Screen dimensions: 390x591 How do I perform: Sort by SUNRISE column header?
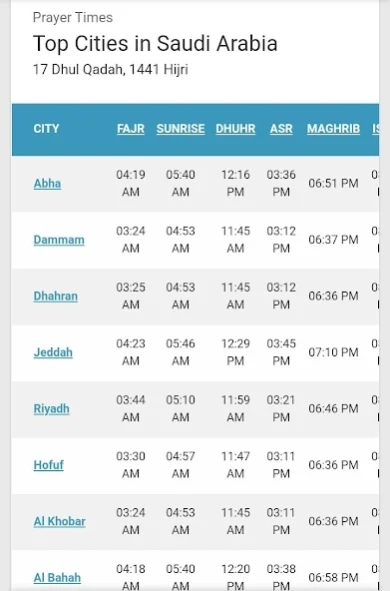point(180,129)
